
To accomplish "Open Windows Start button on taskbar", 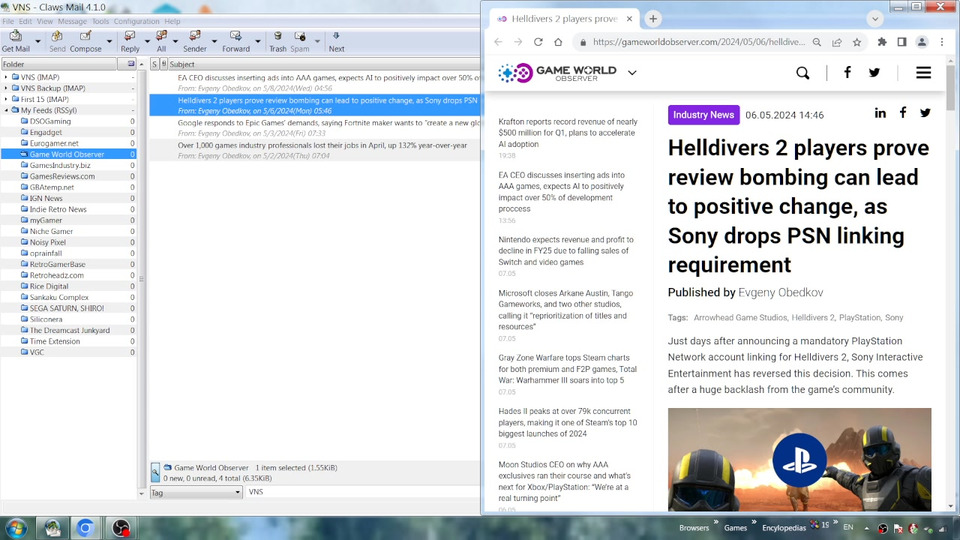I will pyautogui.click(x=17, y=528).
